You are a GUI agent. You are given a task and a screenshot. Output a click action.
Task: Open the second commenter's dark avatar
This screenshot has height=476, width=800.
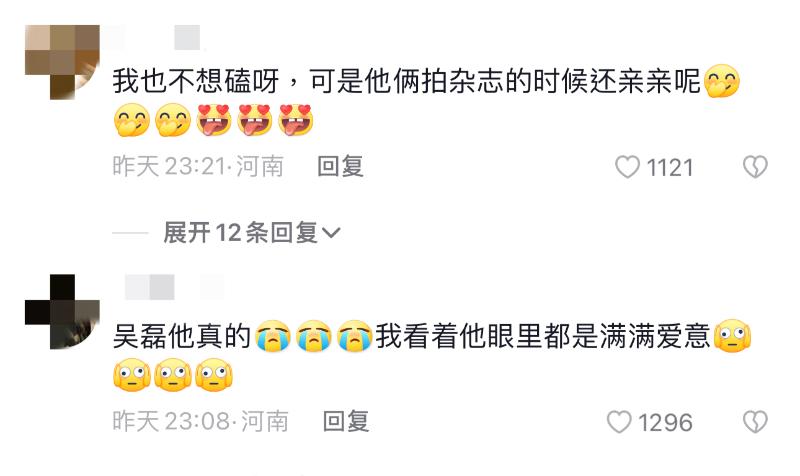[62, 312]
